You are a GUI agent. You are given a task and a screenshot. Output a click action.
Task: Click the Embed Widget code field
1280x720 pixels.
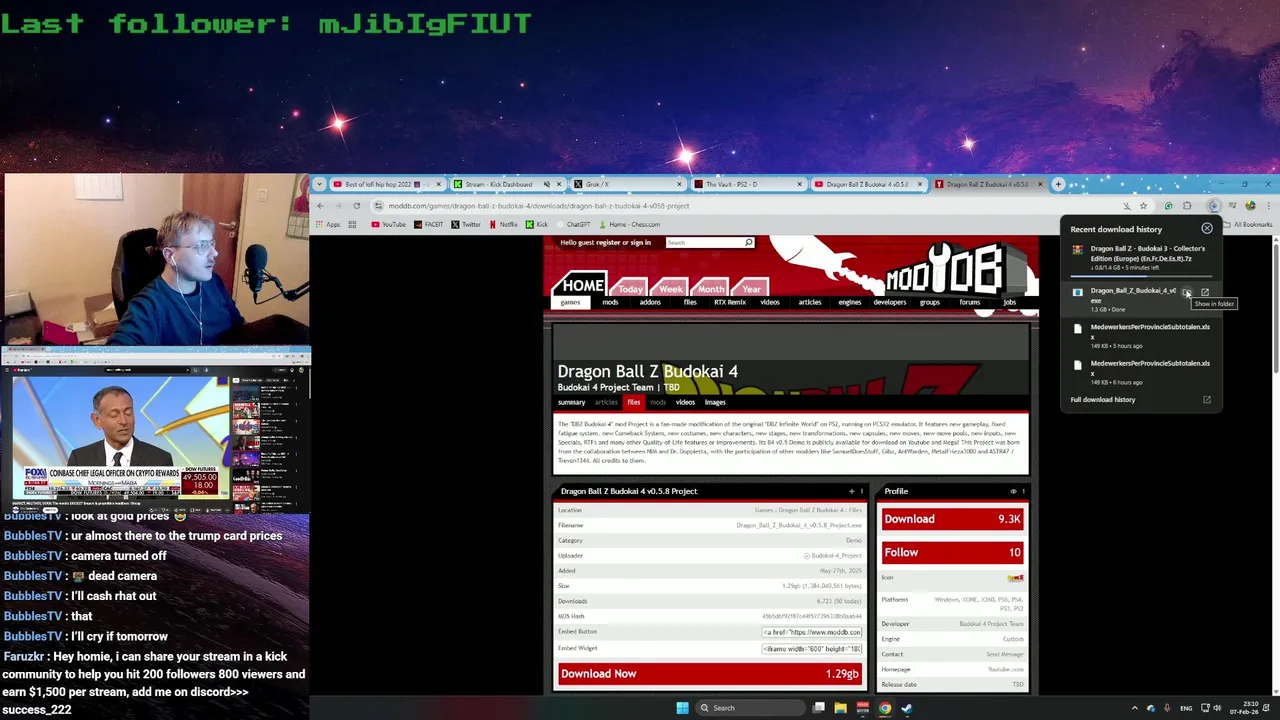(811, 649)
